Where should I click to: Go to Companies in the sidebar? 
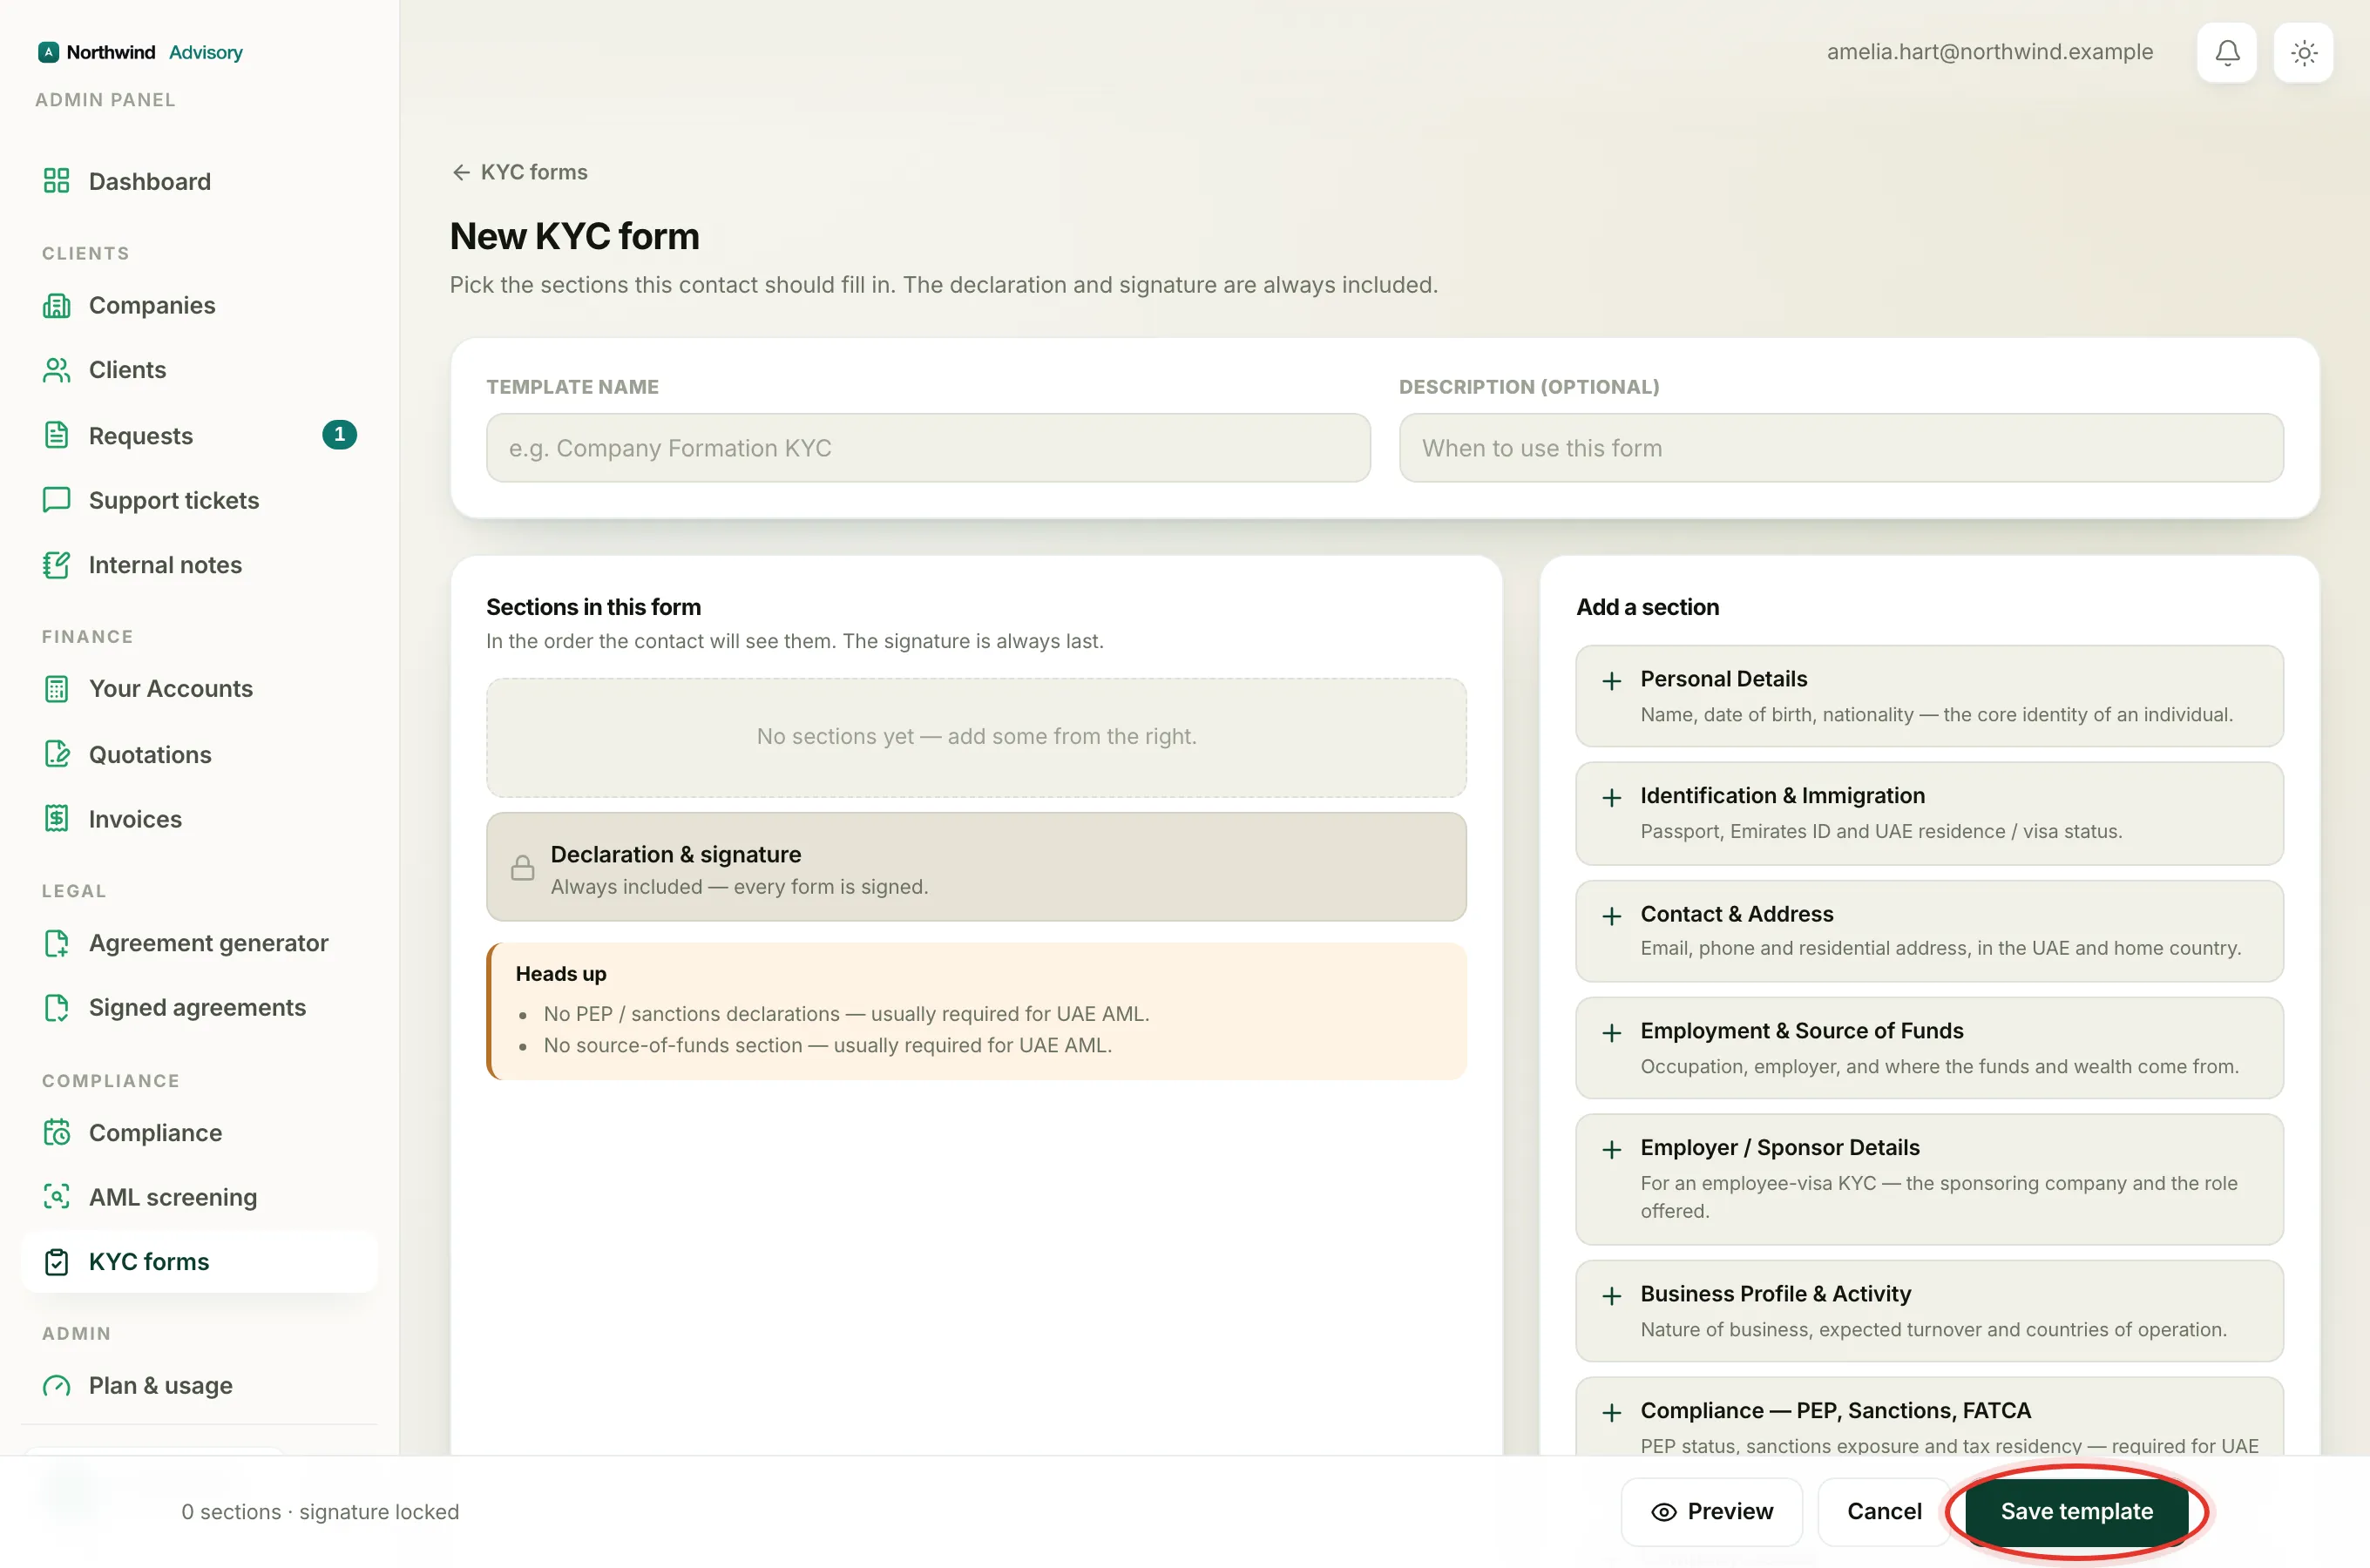(x=199, y=305)
